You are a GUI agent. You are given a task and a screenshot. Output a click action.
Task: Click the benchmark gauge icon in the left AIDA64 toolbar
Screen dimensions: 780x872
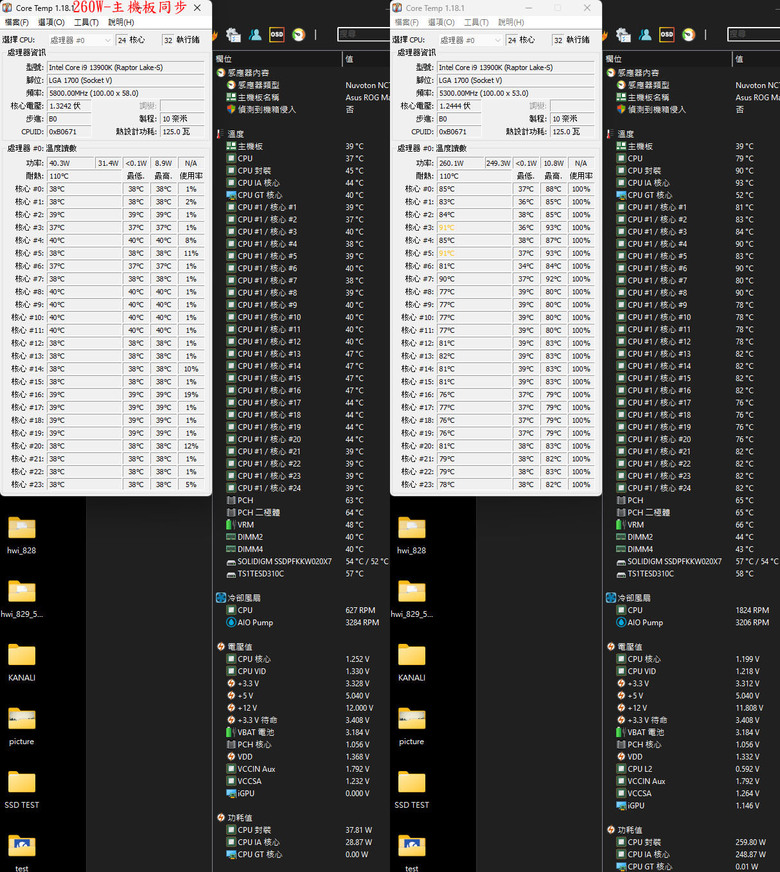point(299,34)
